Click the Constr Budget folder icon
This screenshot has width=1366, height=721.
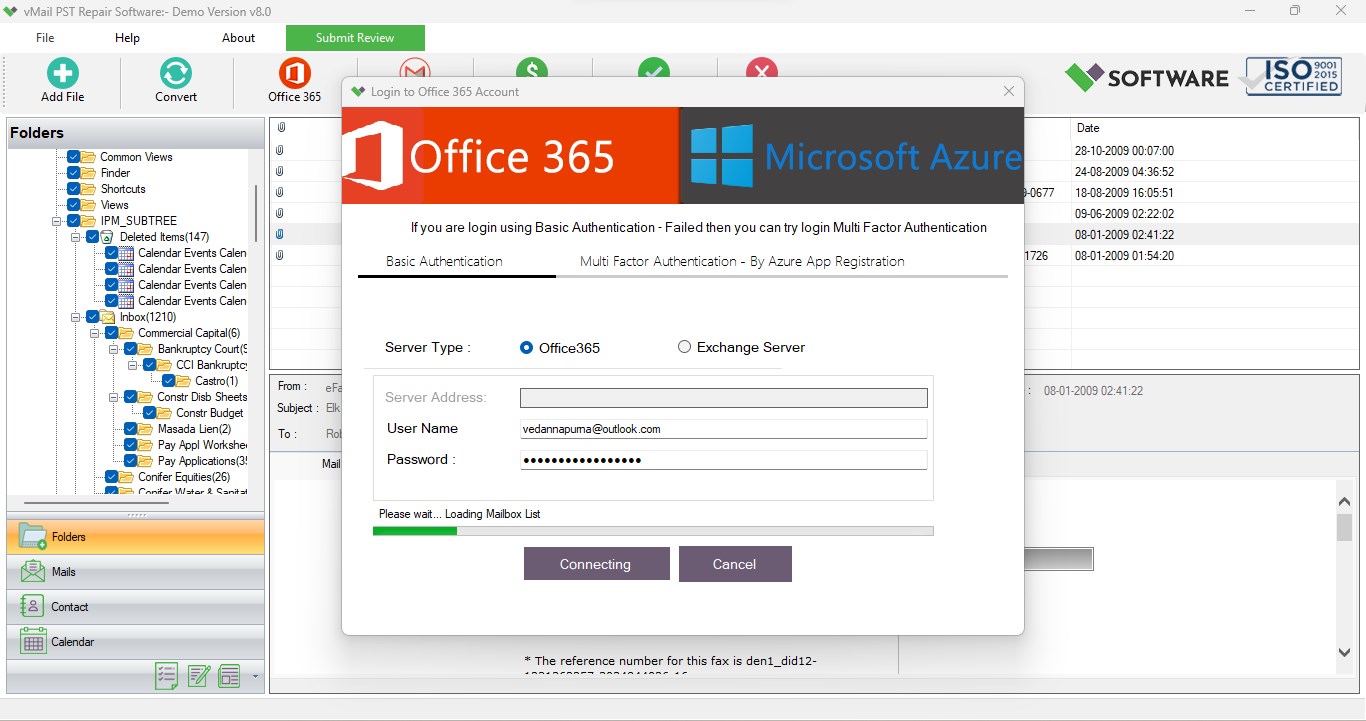tap(165, 413)
